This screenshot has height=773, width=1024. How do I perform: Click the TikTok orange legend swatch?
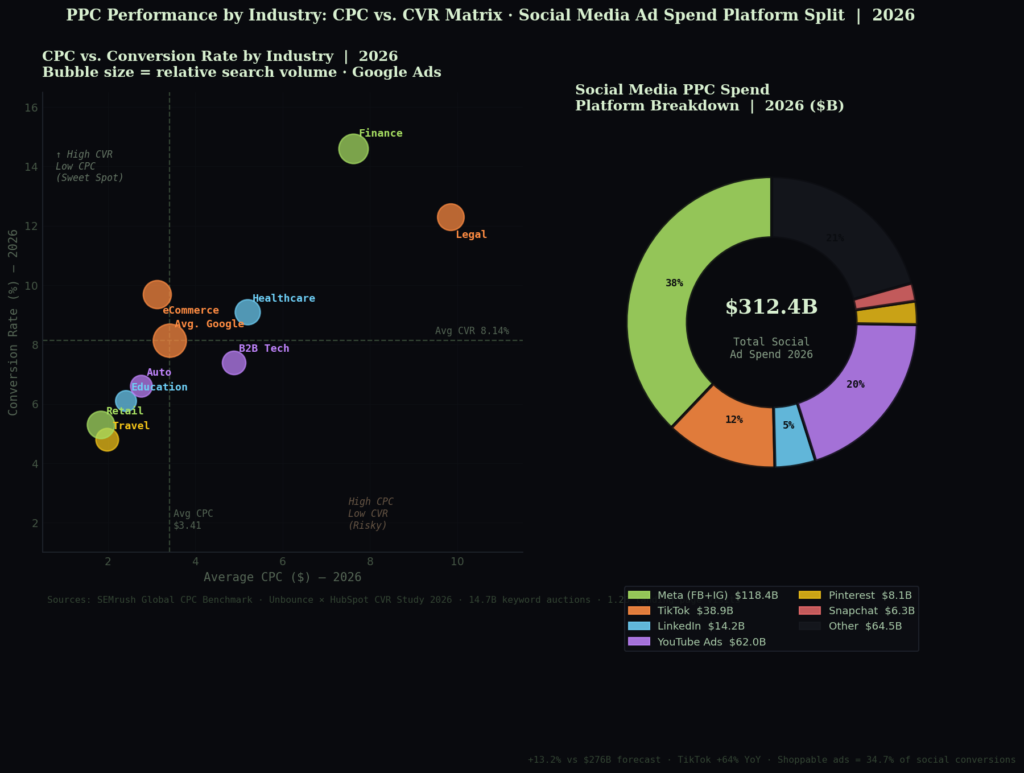point(639,610)
